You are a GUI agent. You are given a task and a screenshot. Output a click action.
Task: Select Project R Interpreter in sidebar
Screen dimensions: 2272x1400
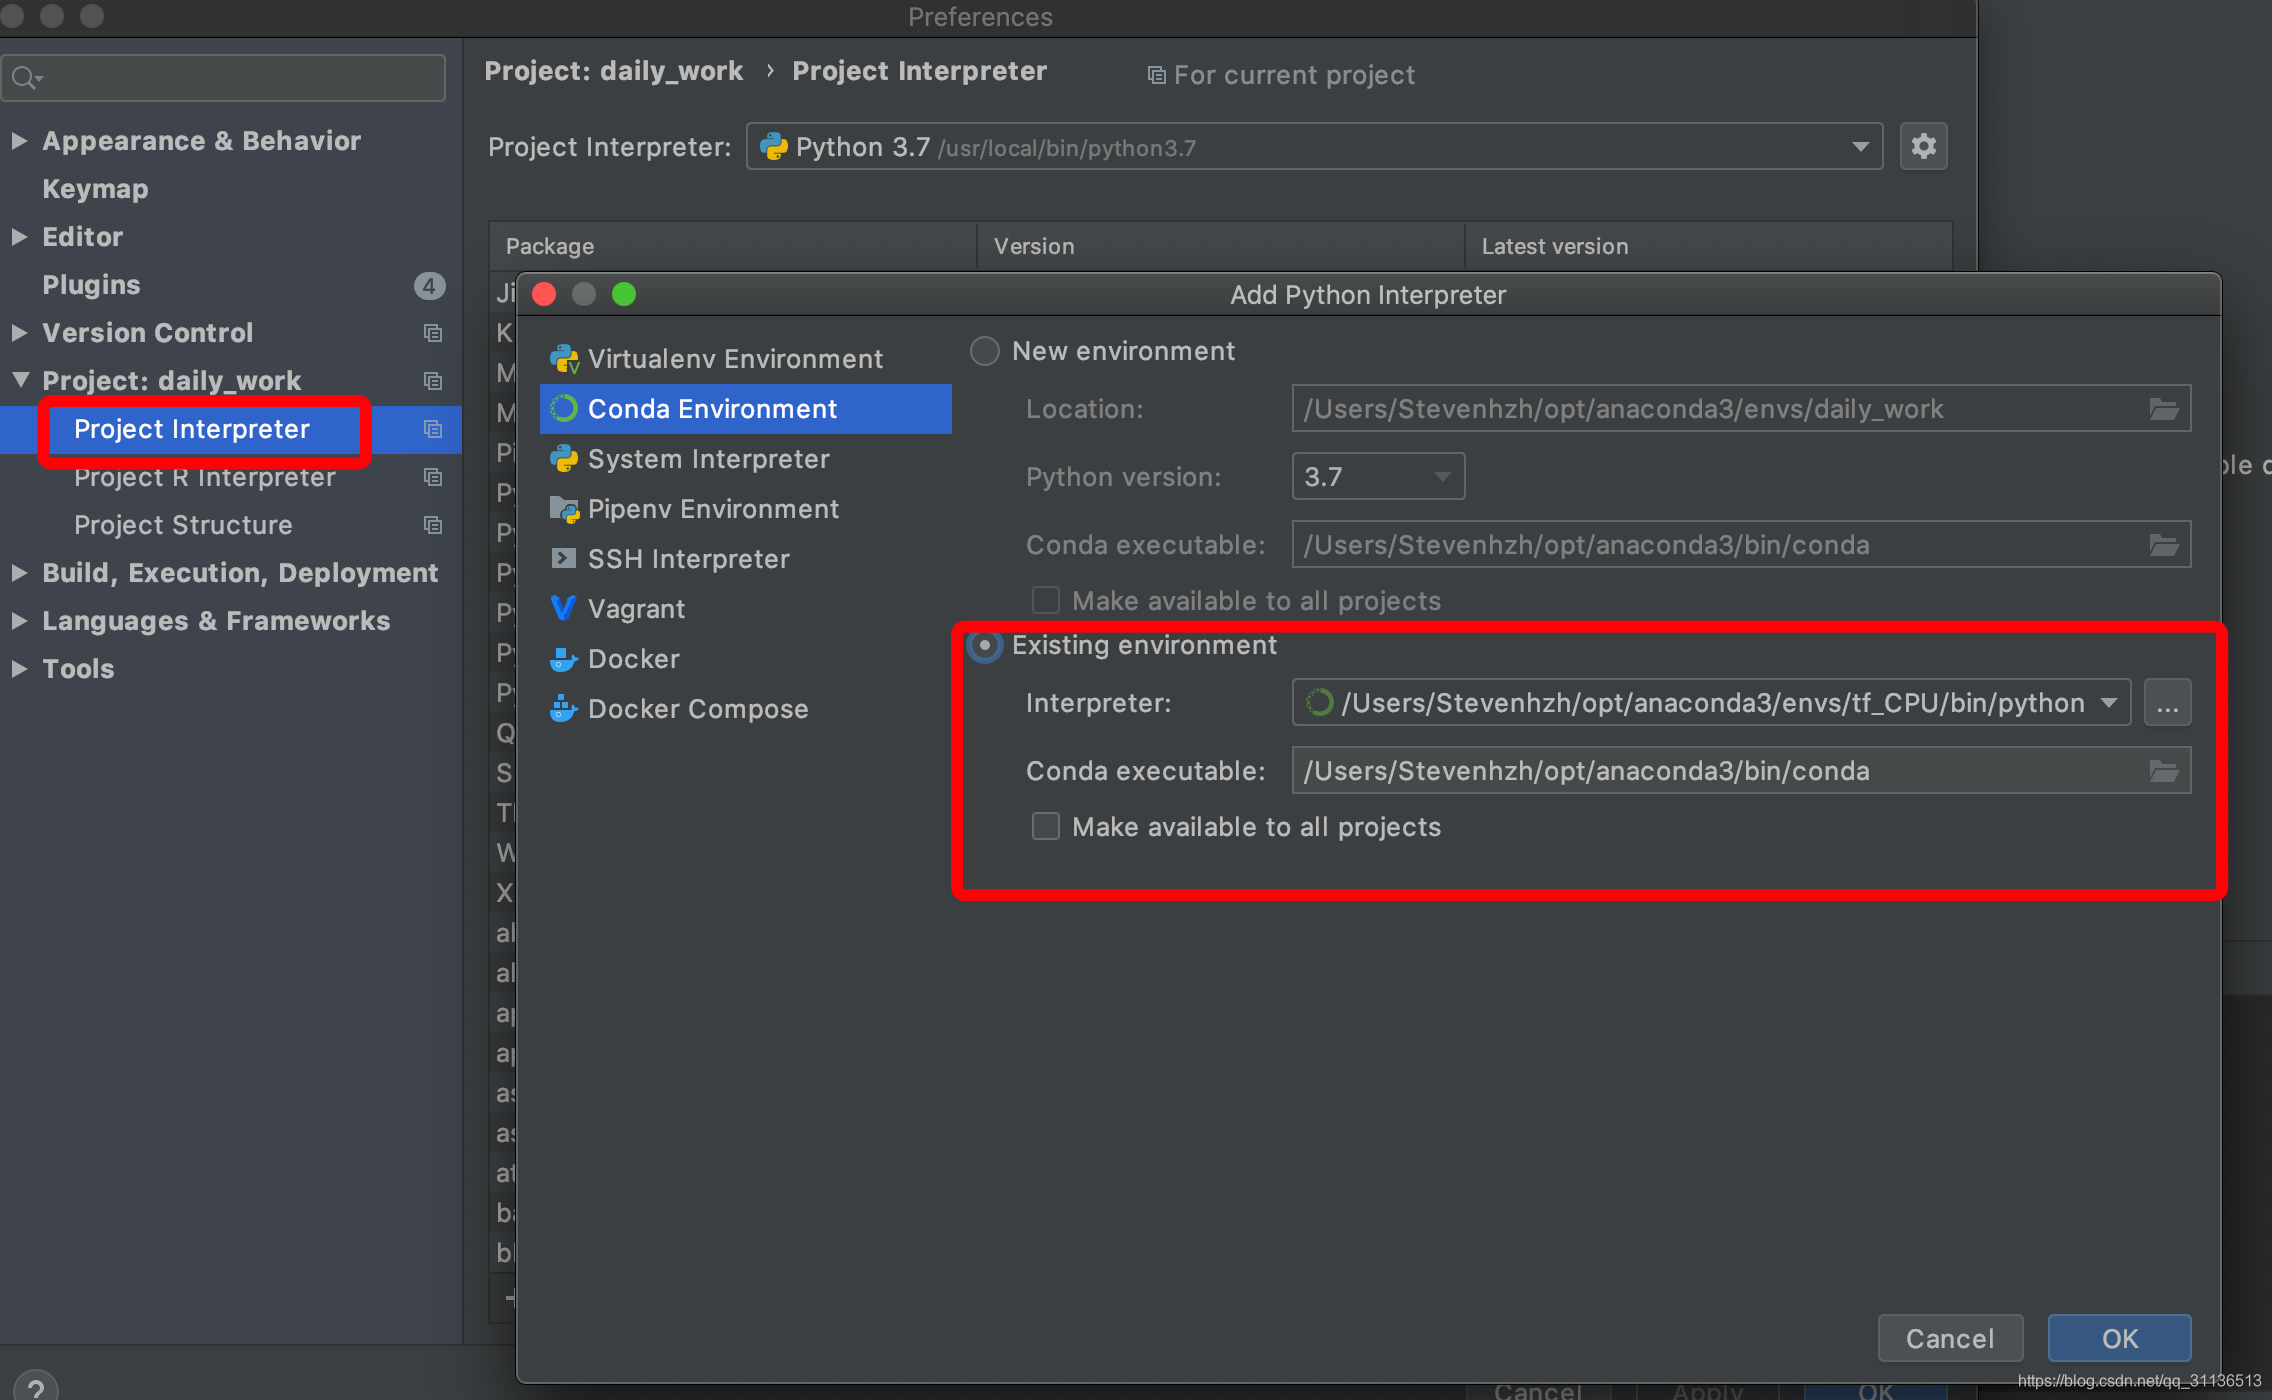pyautogui.click(x=205, y=477)
